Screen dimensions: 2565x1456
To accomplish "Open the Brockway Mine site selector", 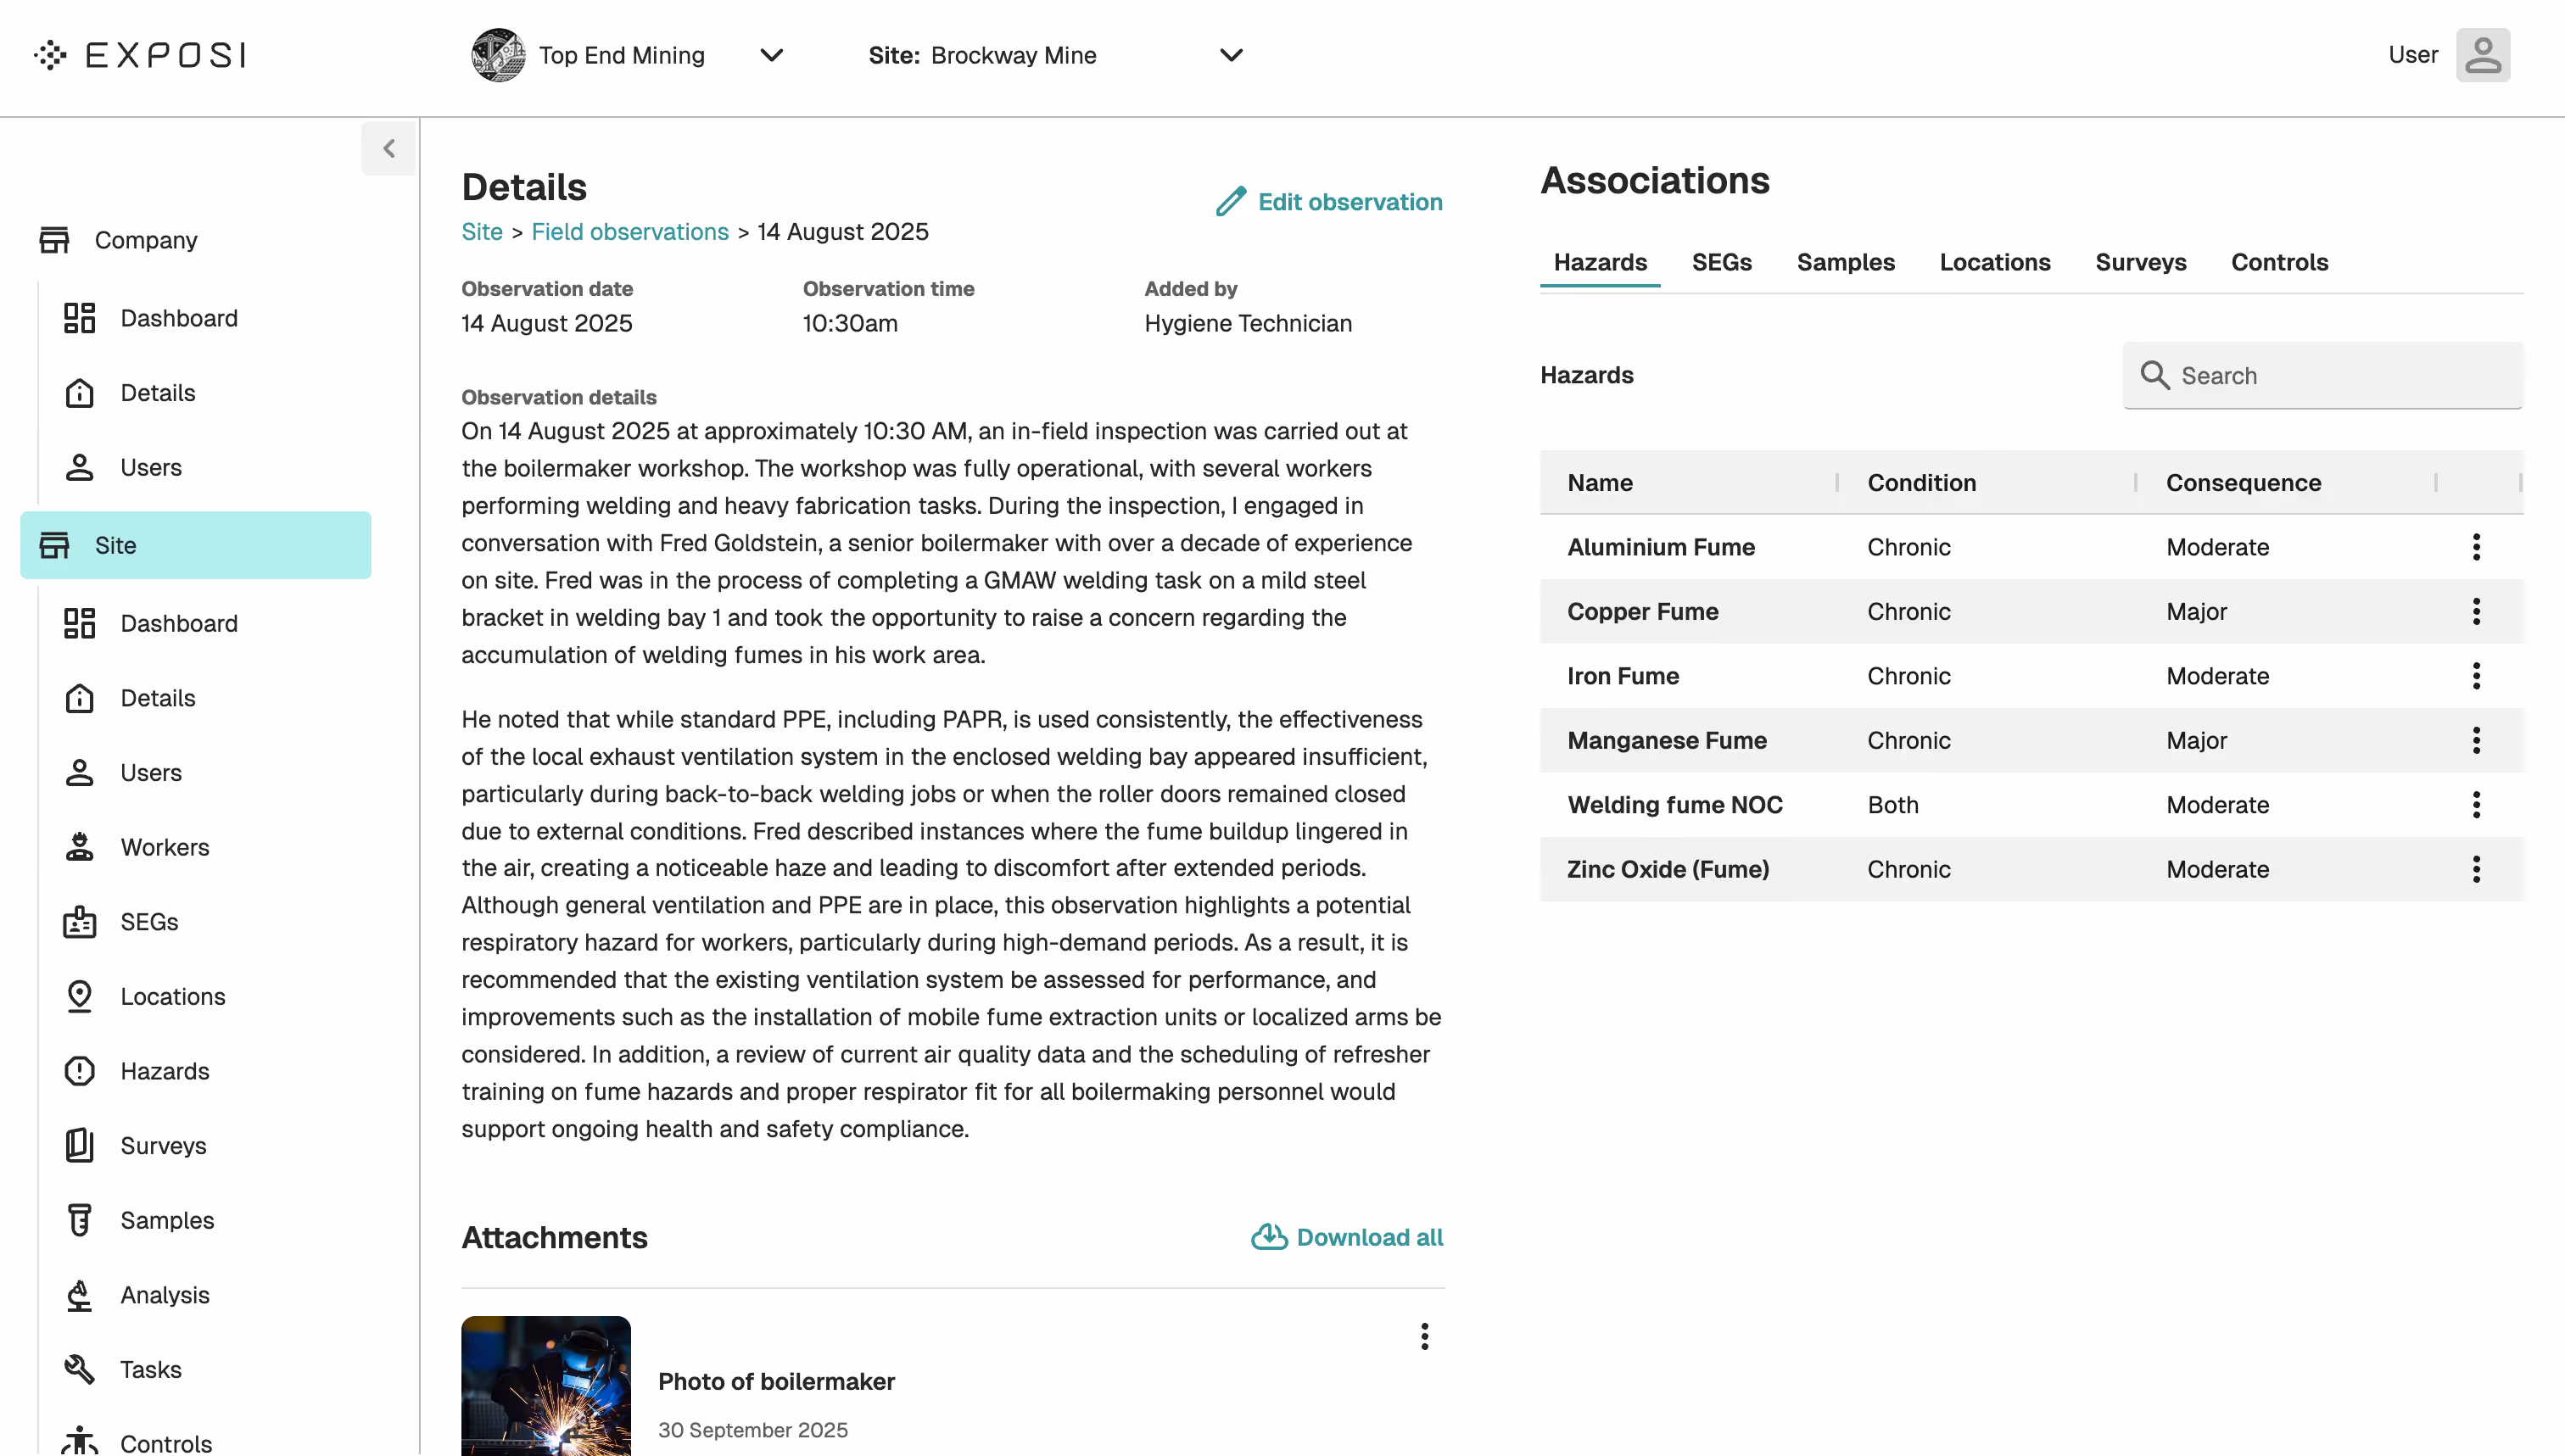I will [x=1231, y=55].
